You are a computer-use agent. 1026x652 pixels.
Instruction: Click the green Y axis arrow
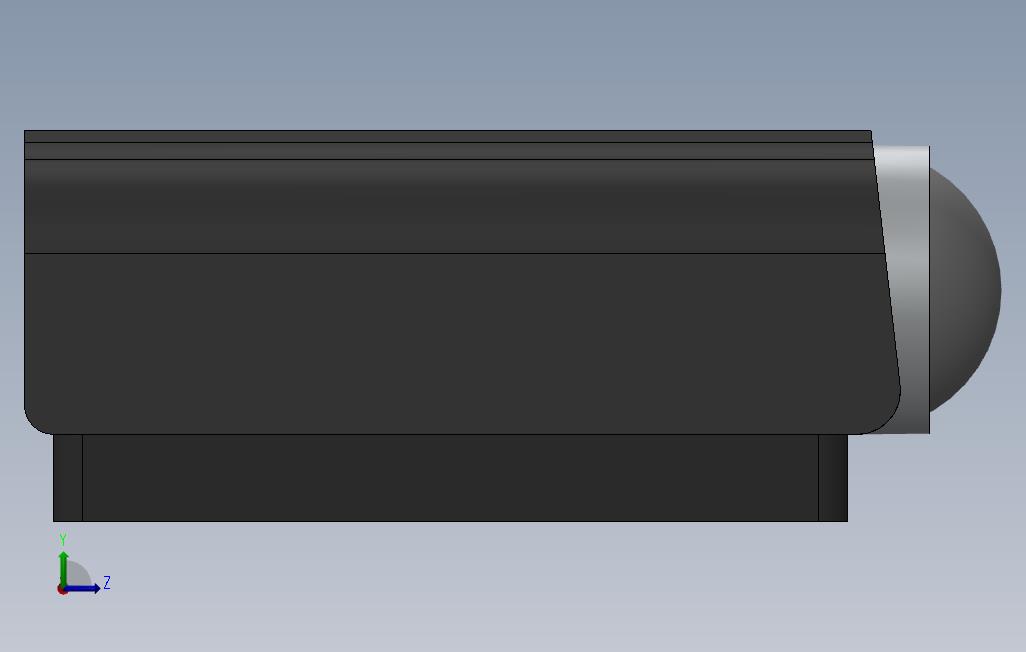(63, 568)
